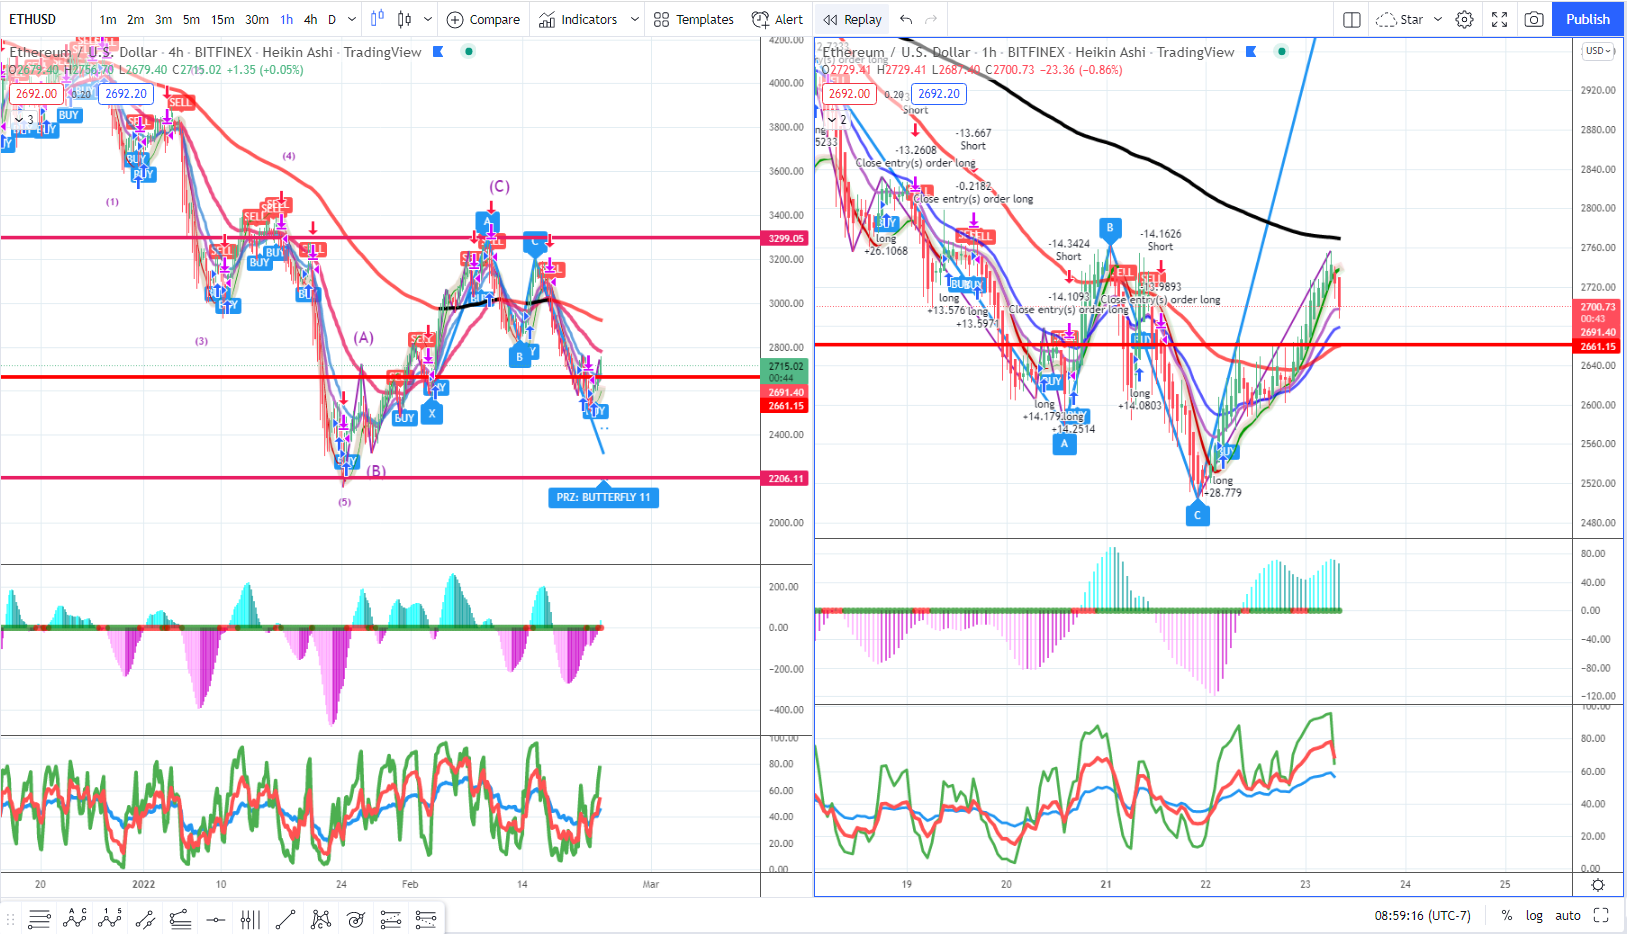Open Templates menu
1627x934 pixels.
click(693, 19)
